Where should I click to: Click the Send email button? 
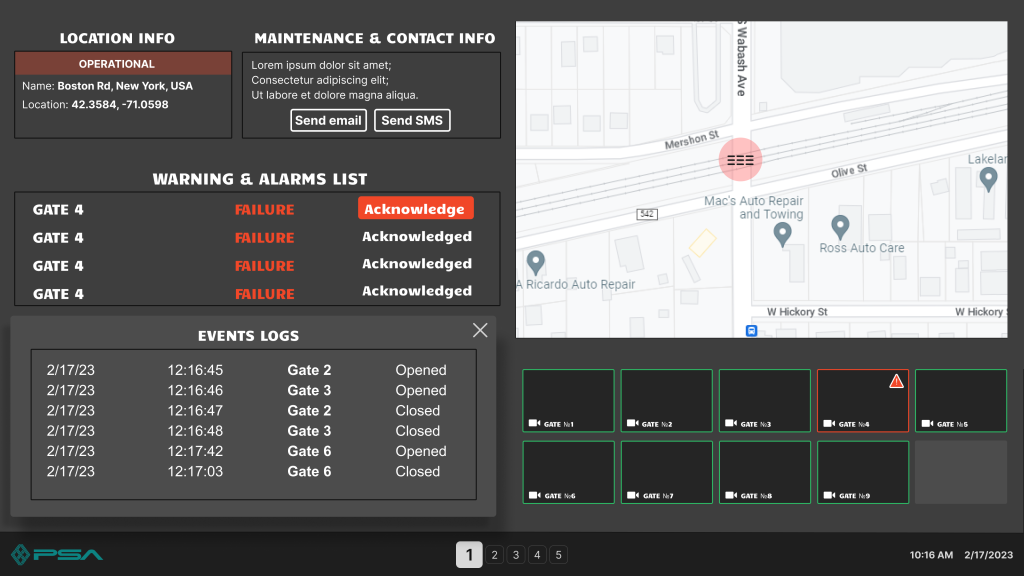pyautogui.click(x=328, y=120)
